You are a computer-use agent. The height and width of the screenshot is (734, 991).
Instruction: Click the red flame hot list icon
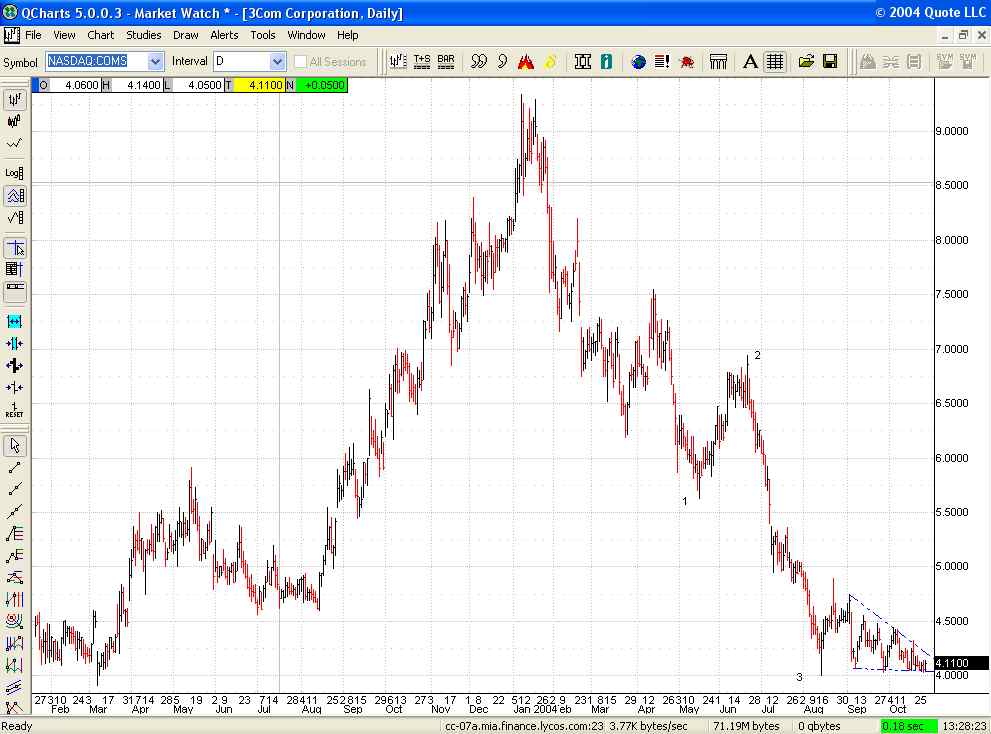[526, 61]
